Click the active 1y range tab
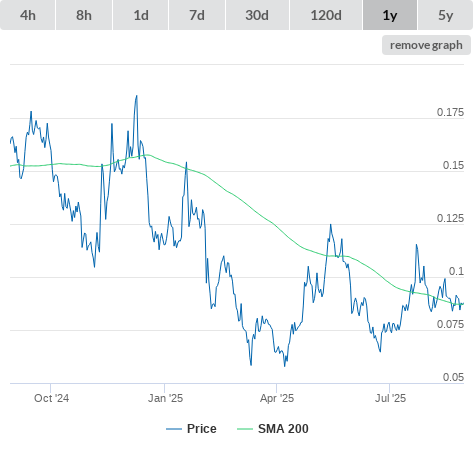Viewport: 474px width, 455px height. tap(390, 15)
